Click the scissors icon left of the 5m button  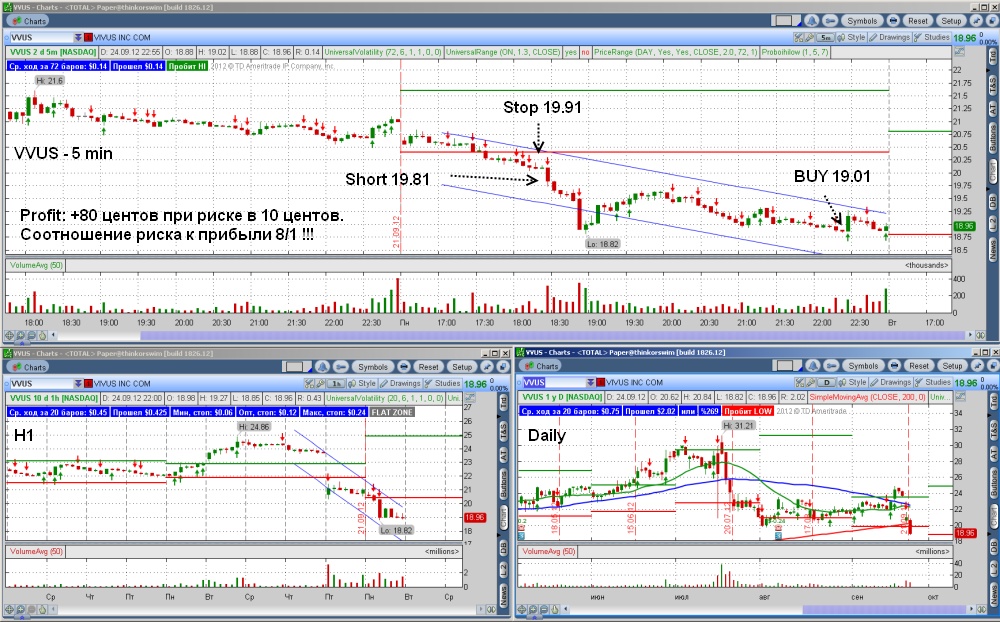[x=798, y=38]
